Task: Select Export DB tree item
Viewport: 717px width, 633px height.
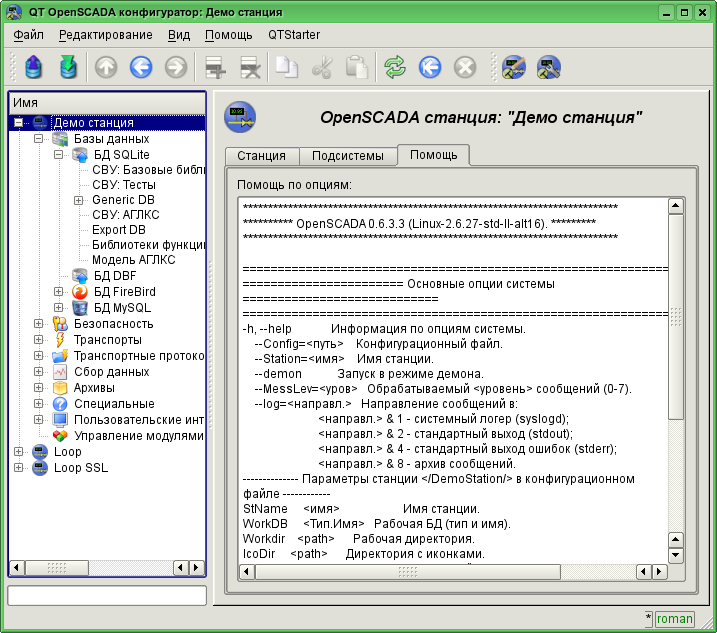Action: pyautogui.click(x=119, y=230)
